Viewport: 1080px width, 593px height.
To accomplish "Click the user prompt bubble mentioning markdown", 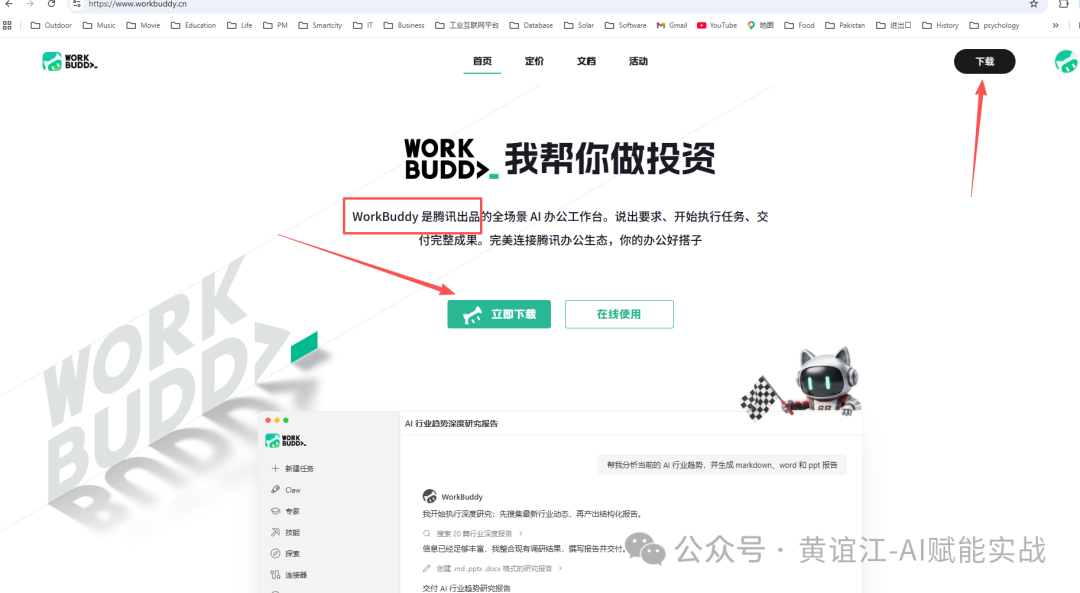I will click(x=722, y=465).
